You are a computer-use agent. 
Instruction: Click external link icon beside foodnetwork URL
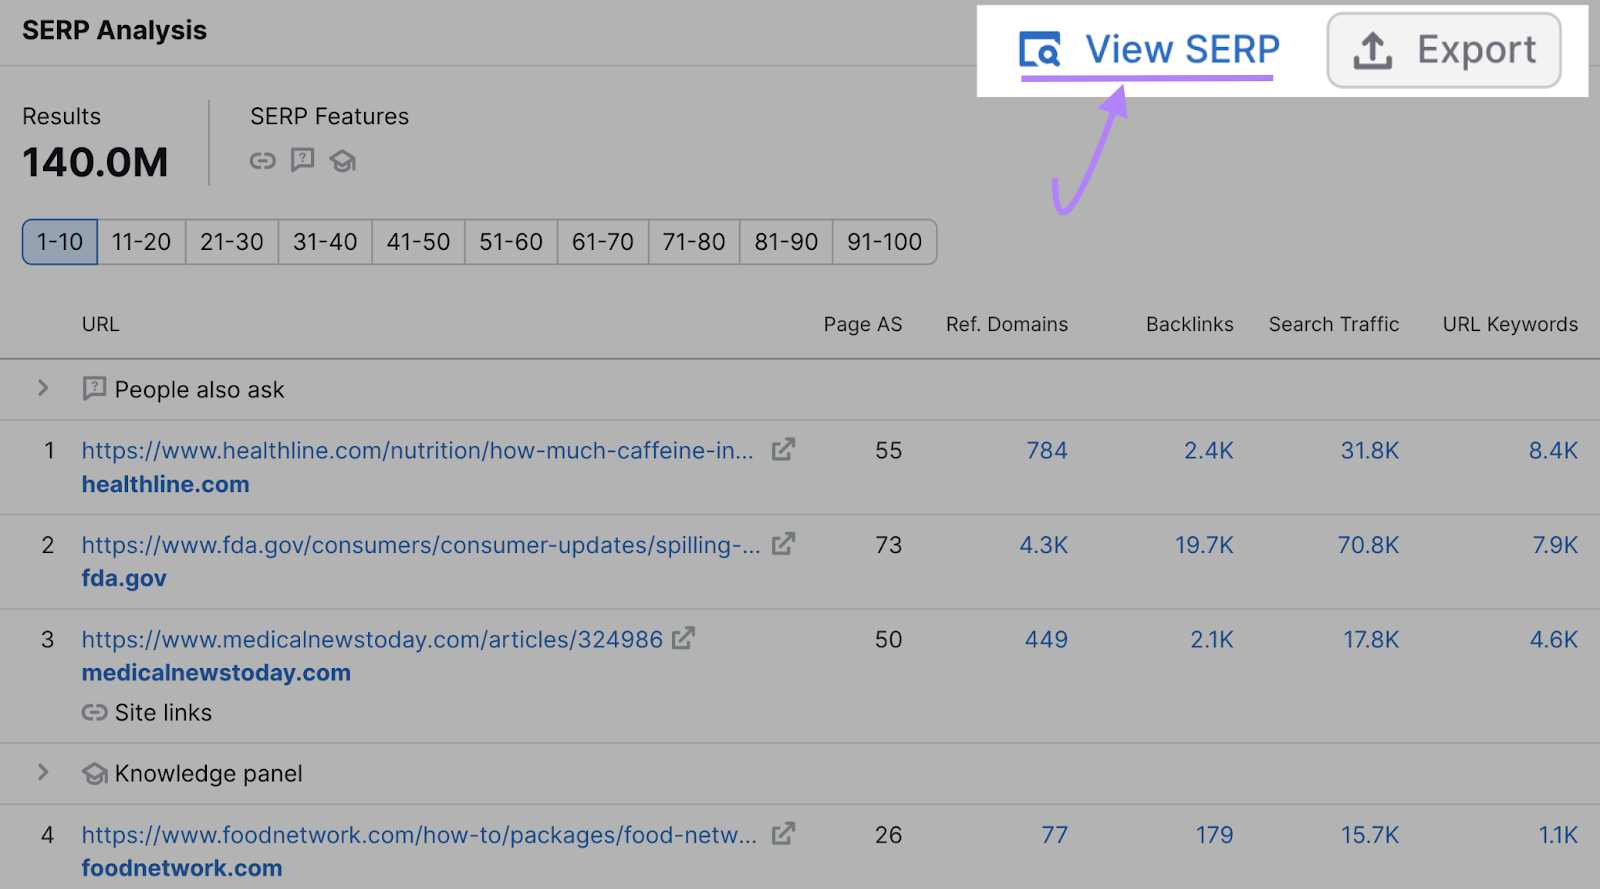pyautogui.click(x=783, y=833)
